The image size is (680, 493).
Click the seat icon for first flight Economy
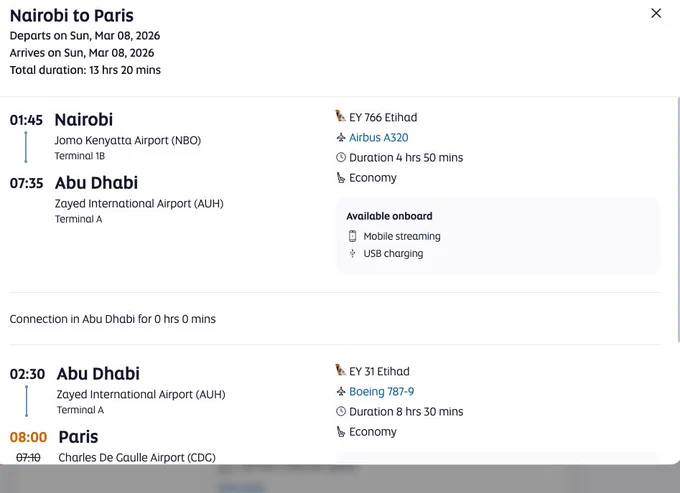(x=341, y=178)
